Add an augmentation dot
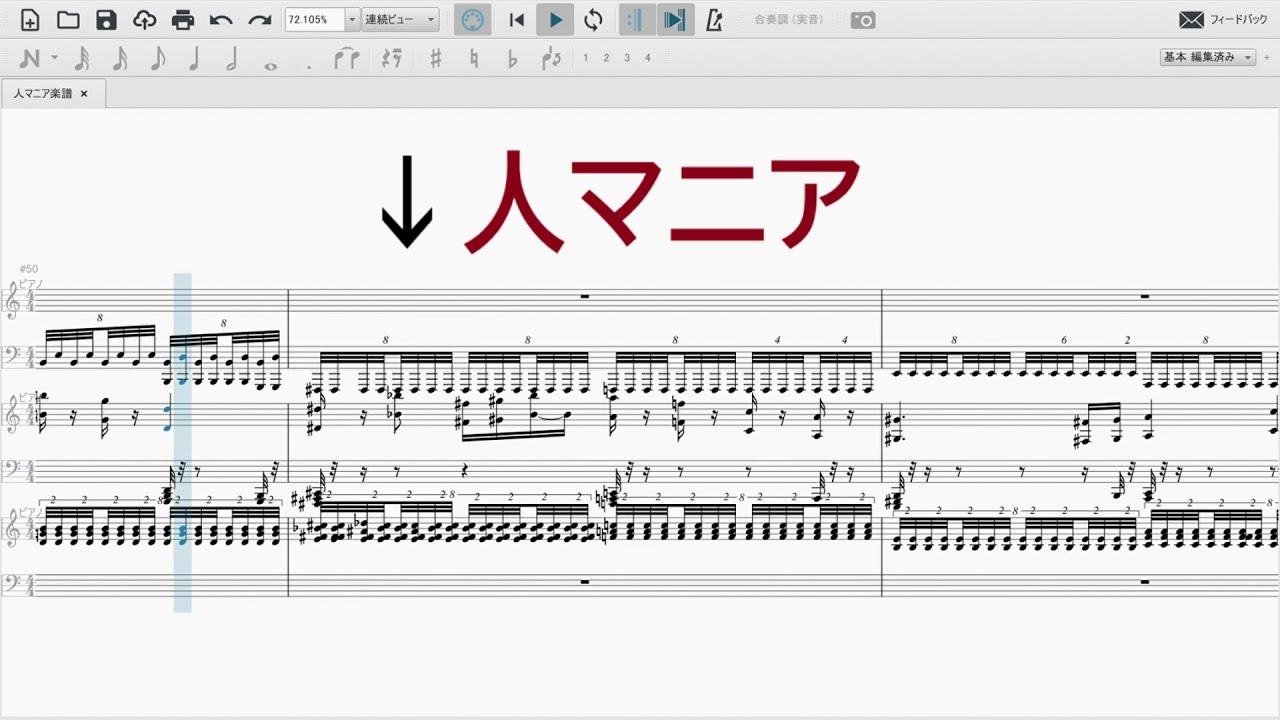The width and height of the screenshot is (1280, 720). coord(309,67)
